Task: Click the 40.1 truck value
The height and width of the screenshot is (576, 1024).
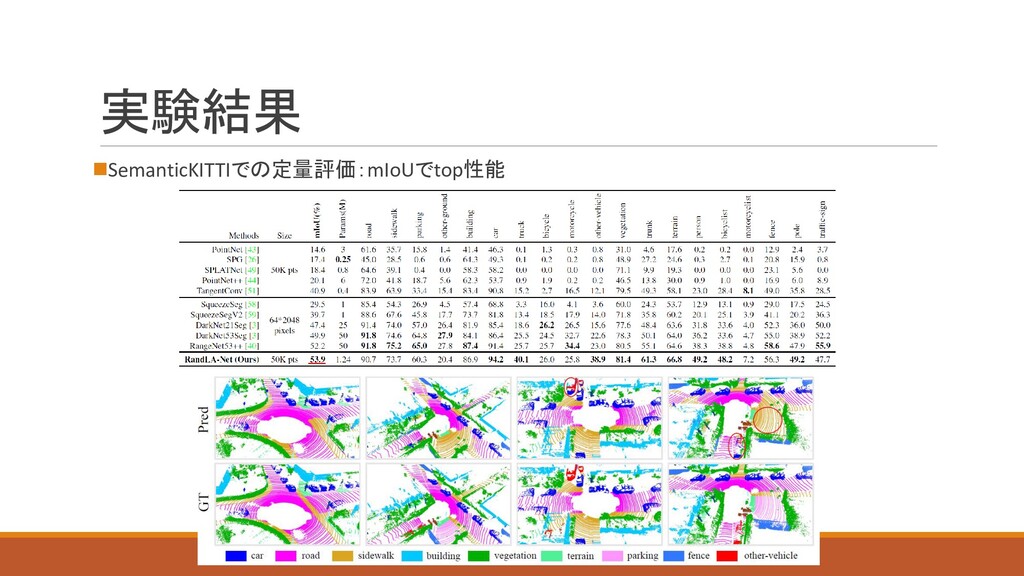Action: coord(521,359)
